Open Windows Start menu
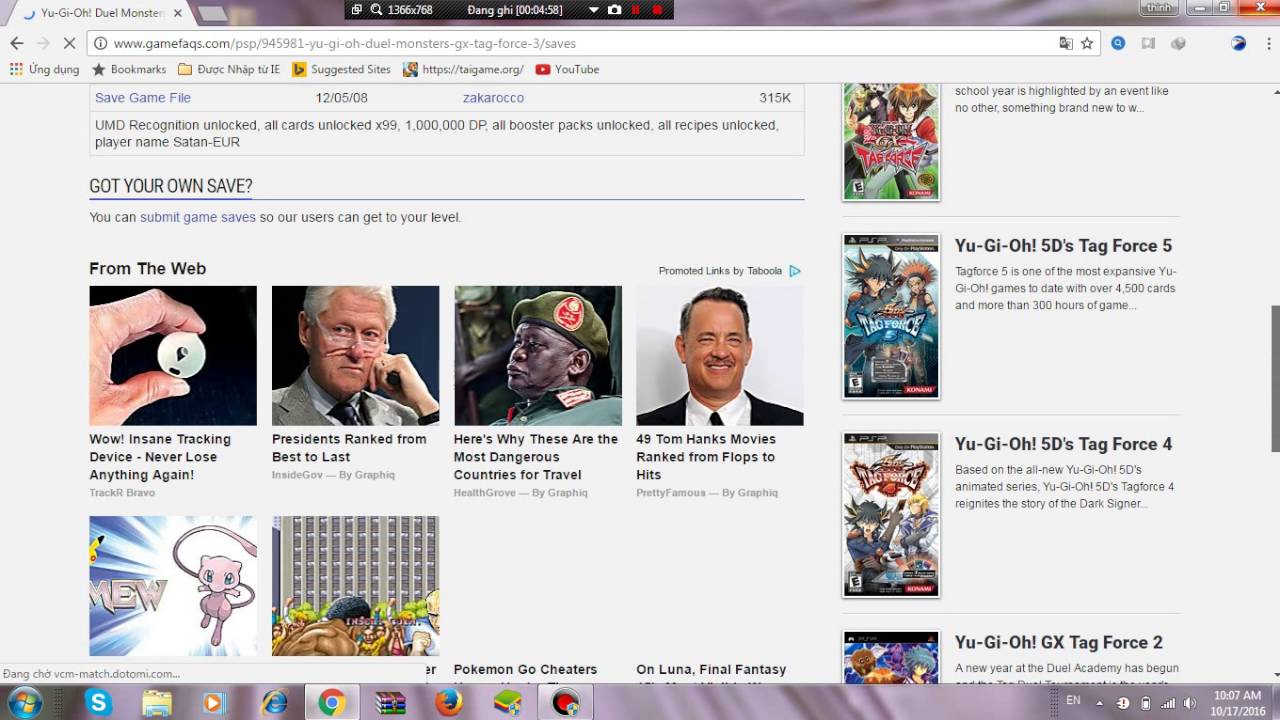Viewport: 1280px width, 720px height. pyautogui.click(x=23, y=703)
